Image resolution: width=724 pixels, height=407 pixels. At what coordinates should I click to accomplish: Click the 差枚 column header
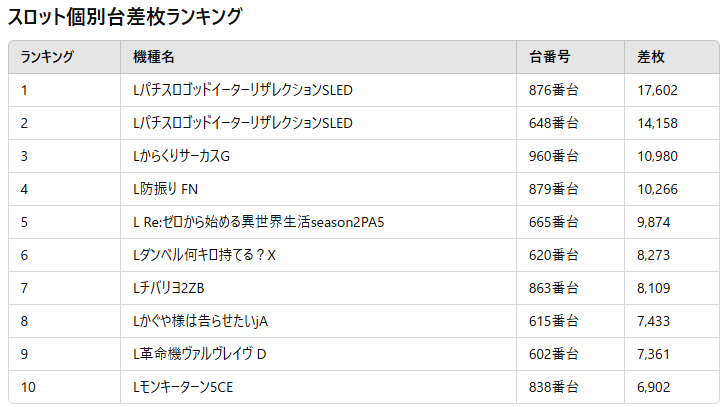(651, 58)
